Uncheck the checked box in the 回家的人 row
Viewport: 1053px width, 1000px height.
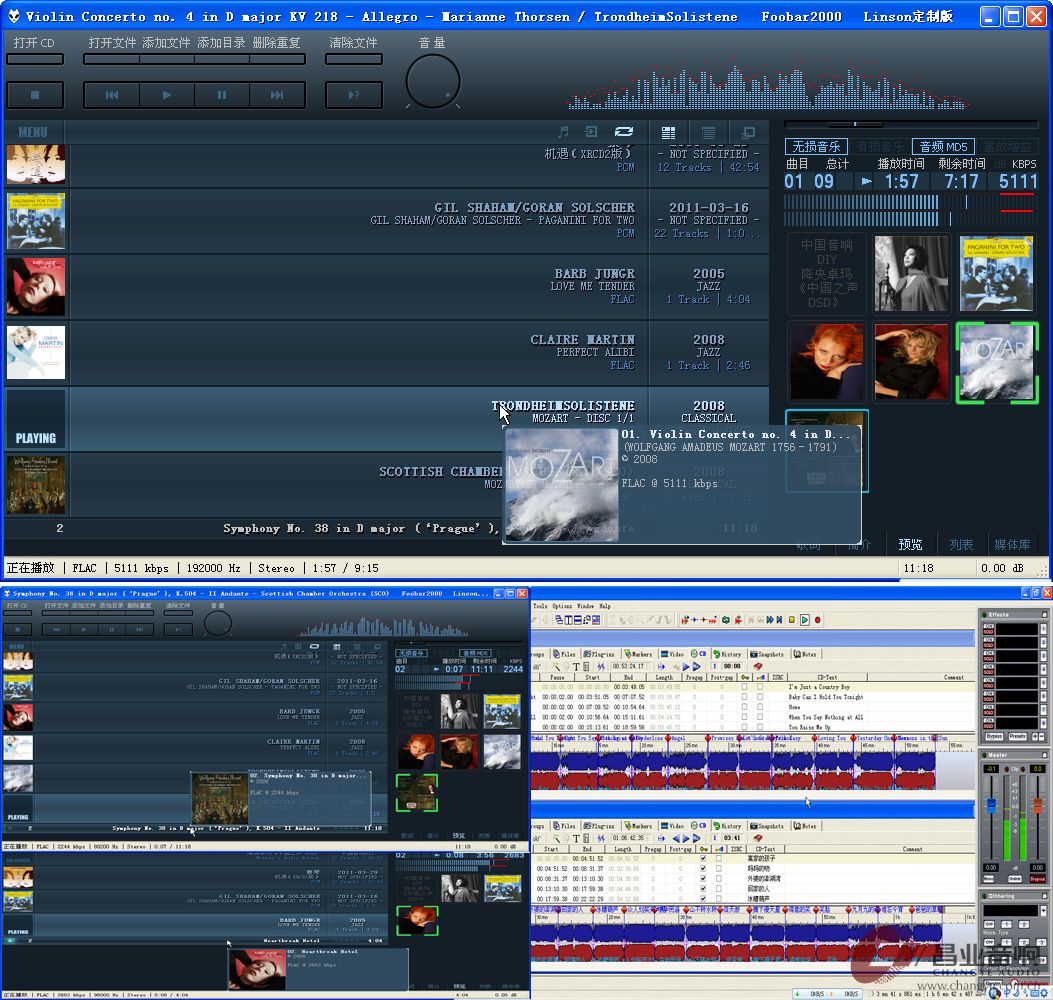tap(703, 889)
